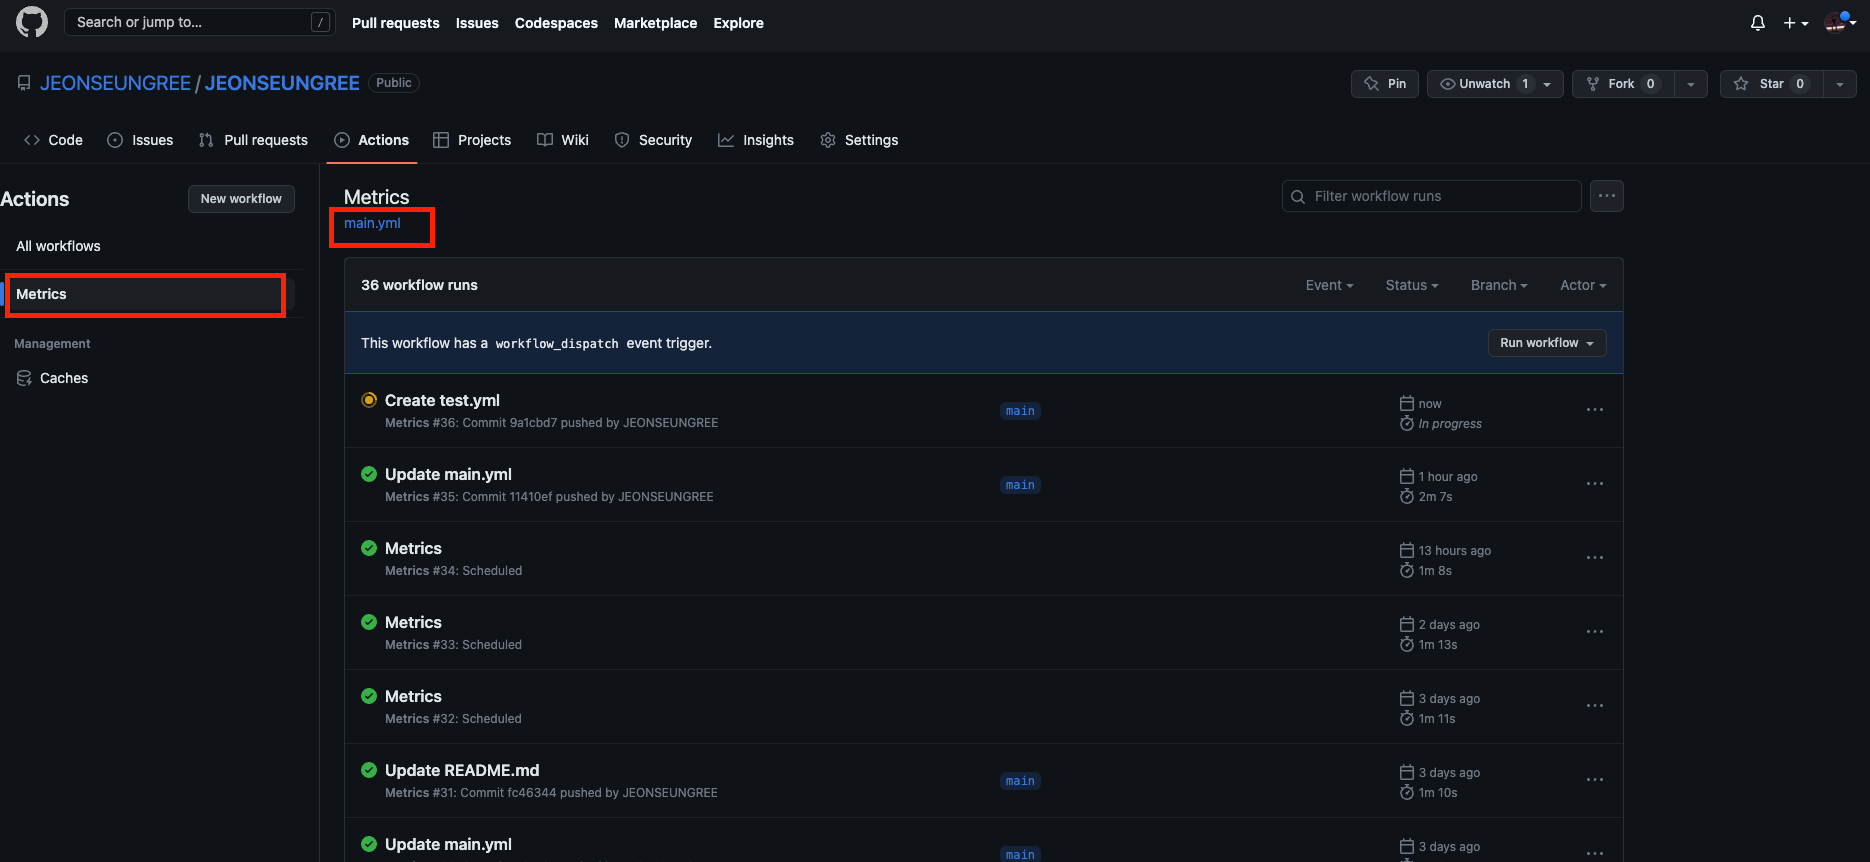1870x862 pixels.
Task: Open the main.yml workflow file link
Action: point(372,223)
